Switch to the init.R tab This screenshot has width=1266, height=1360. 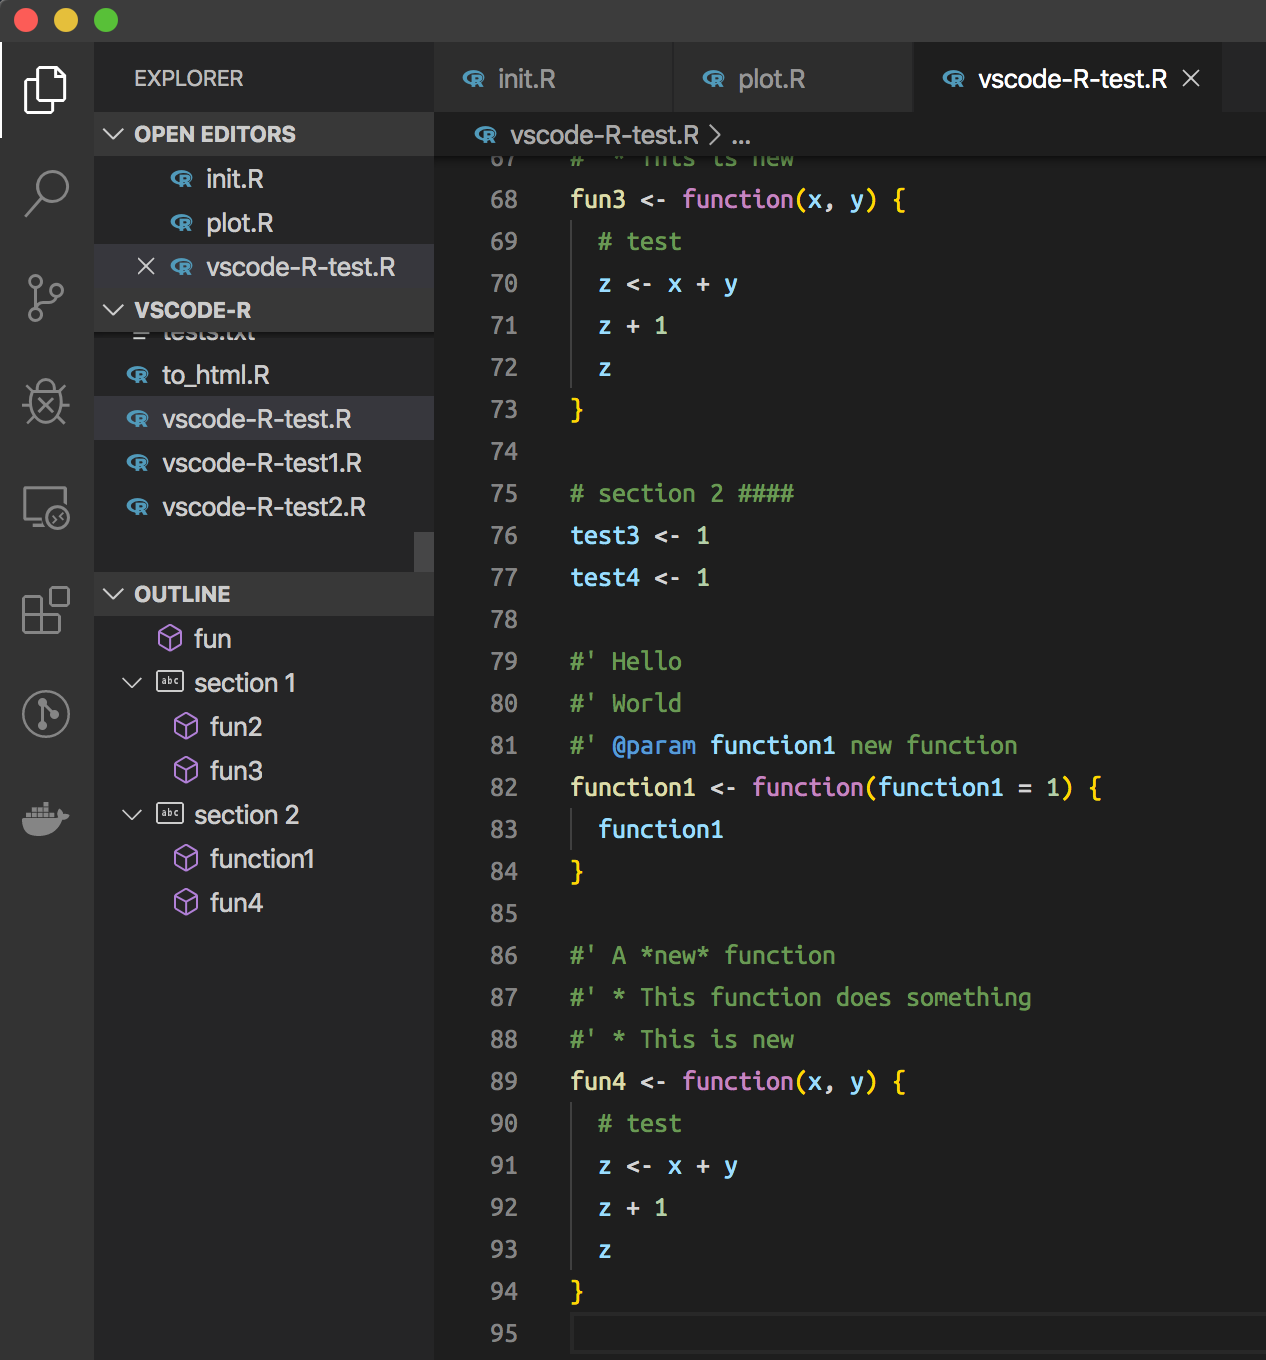pyautogui.click(x=554, y=78)
